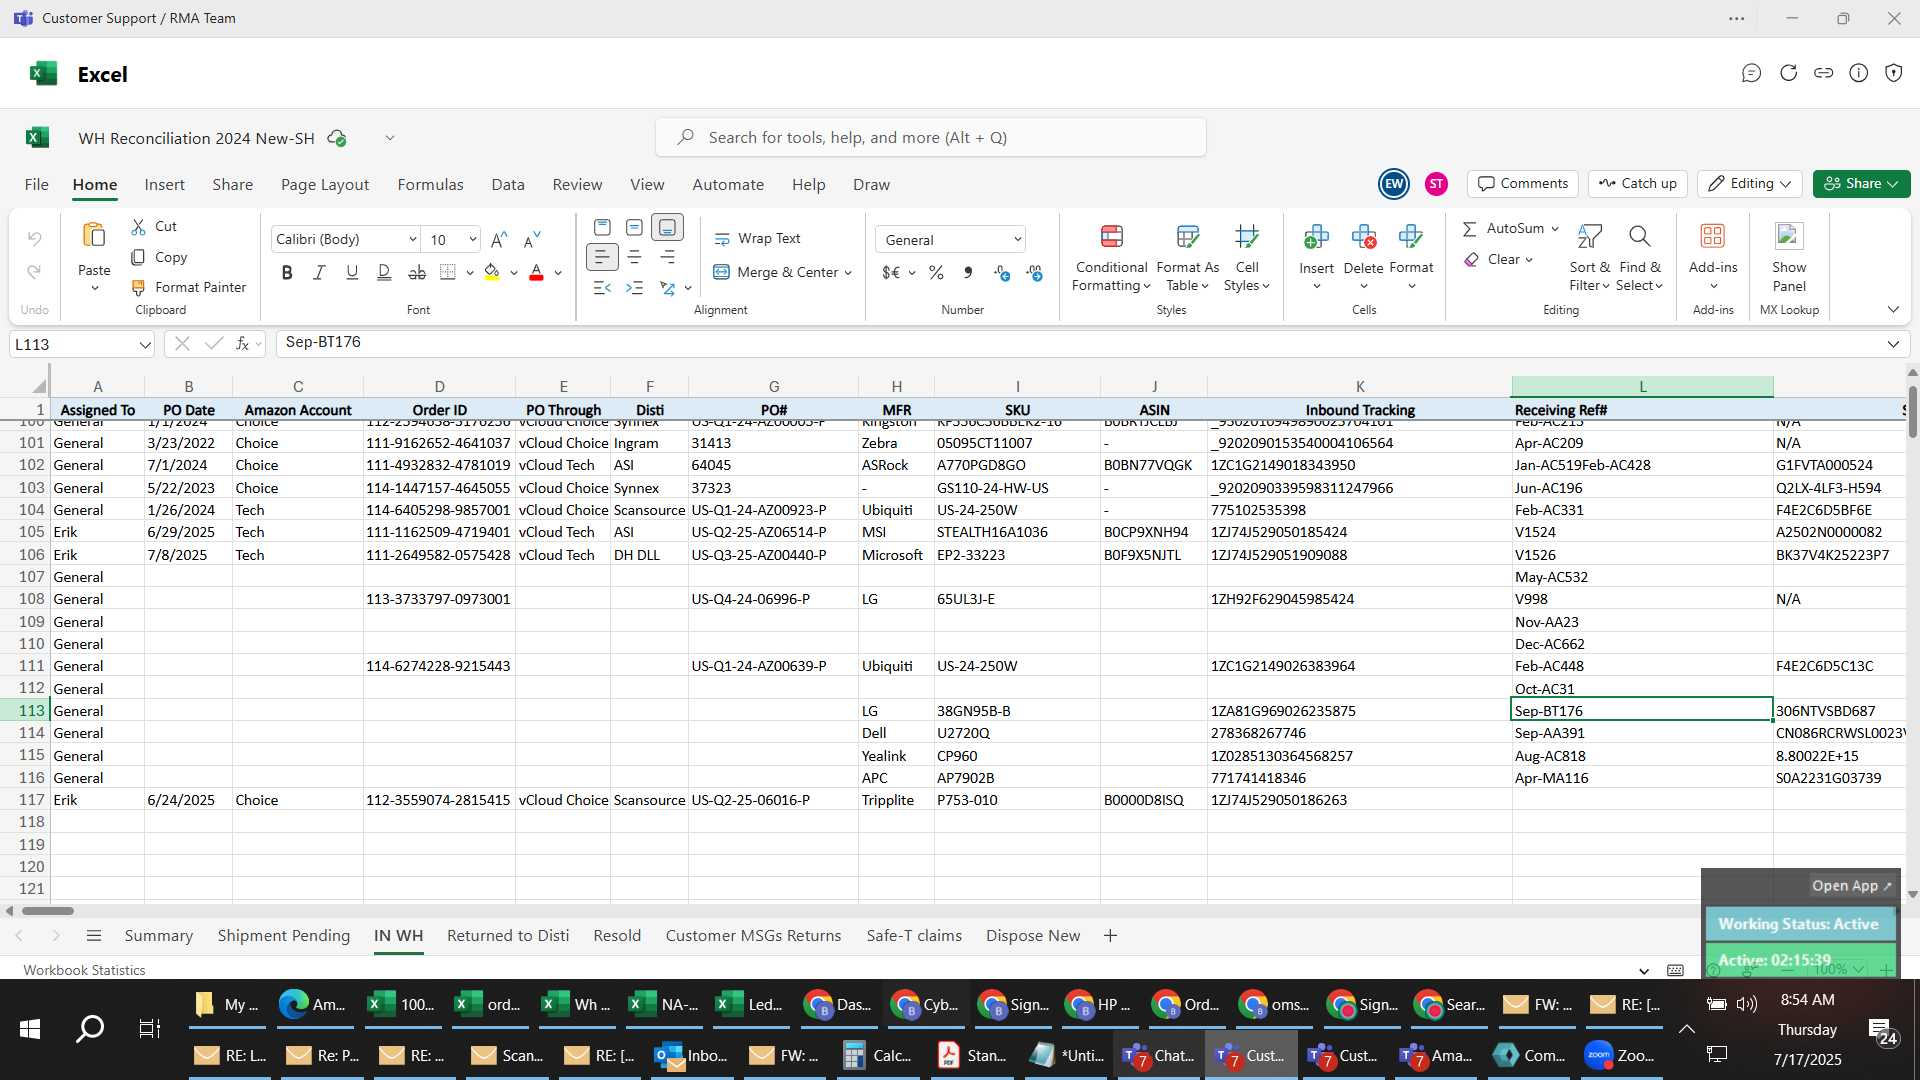This screenshot has height=1080, width=1920.
Task: Expand Merge & Center options arrow
Action: pyautogui.click(x=848, y=272)
